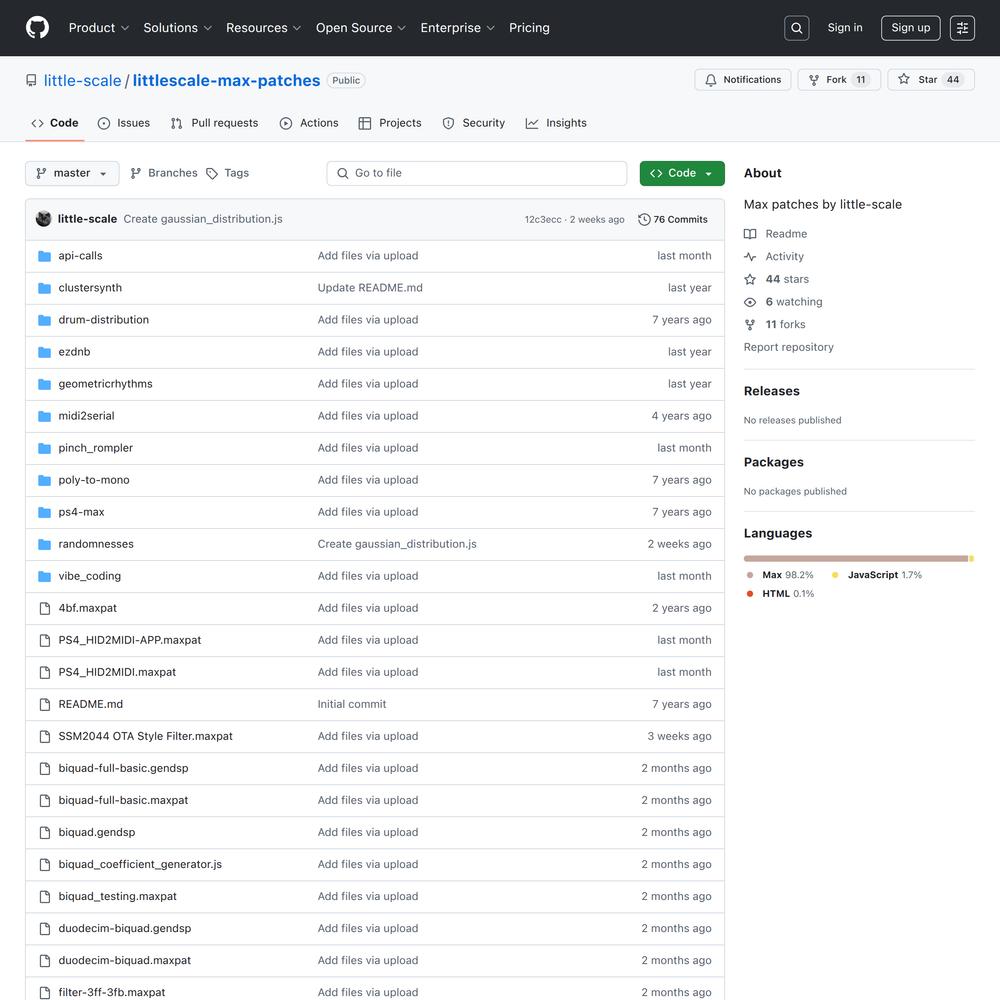
Task: Open the master branch switcher
Action: 72,173
